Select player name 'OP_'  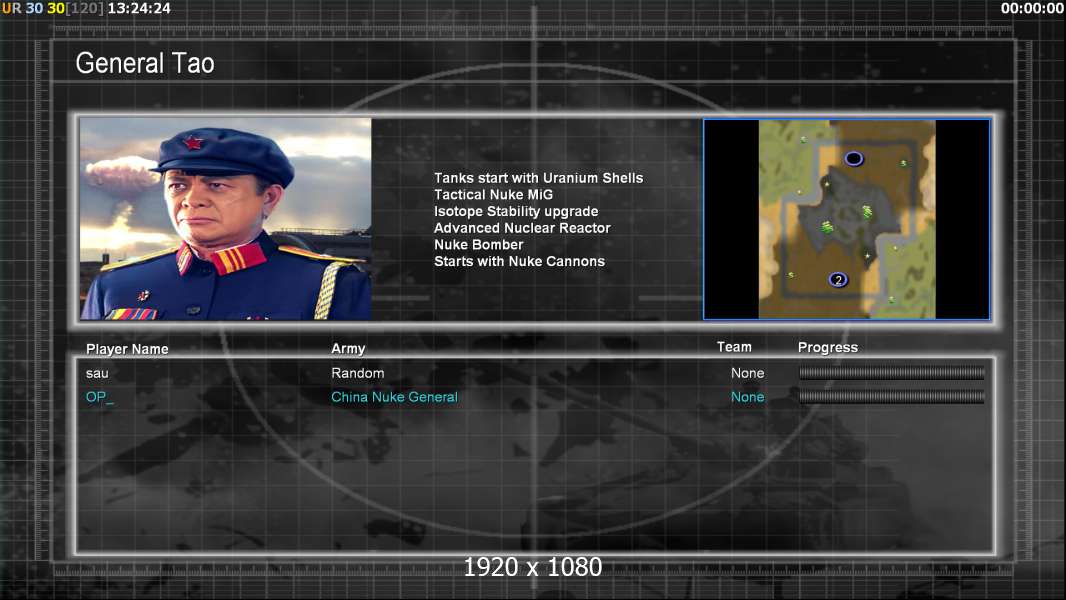(99, 397)
